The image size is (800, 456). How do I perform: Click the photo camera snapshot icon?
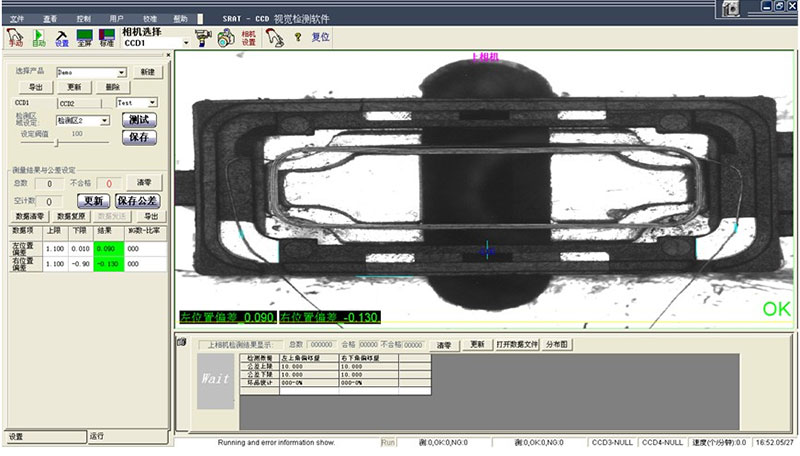pos(226,38)
